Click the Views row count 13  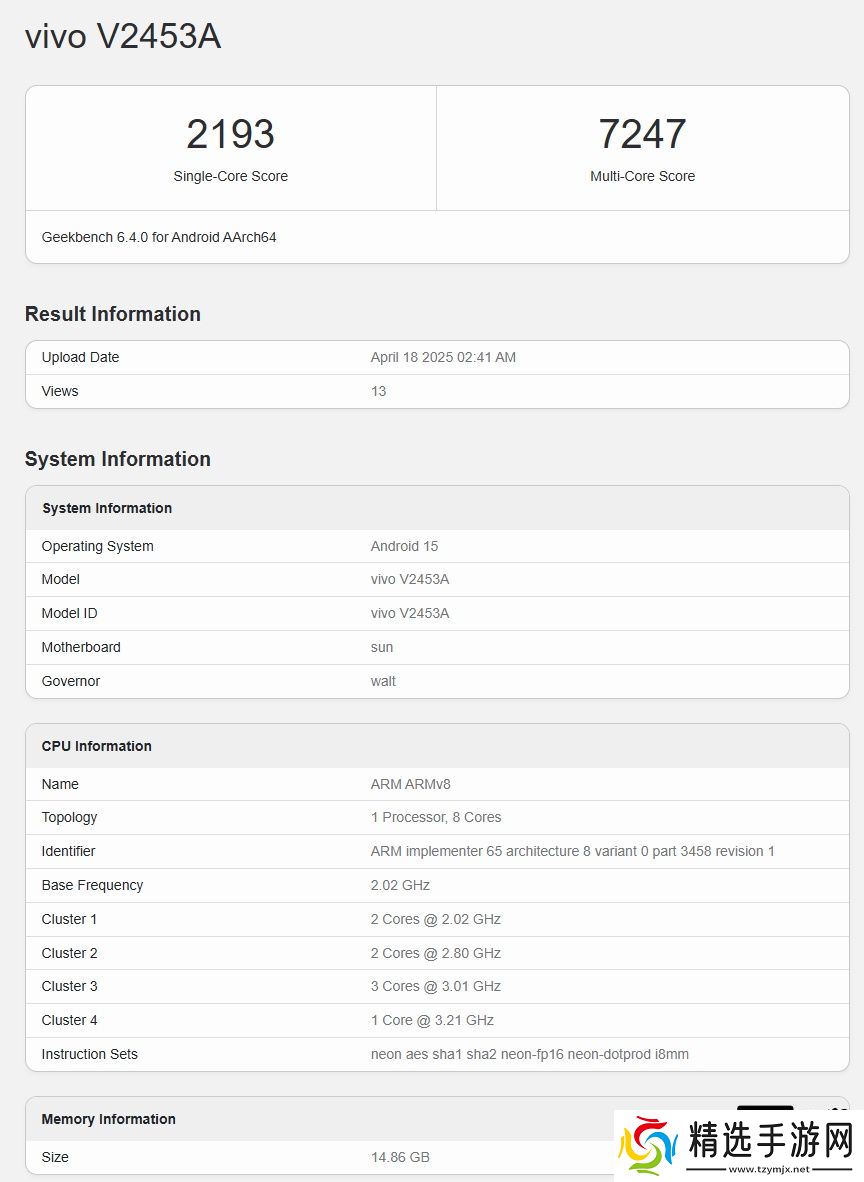point(378,391)
